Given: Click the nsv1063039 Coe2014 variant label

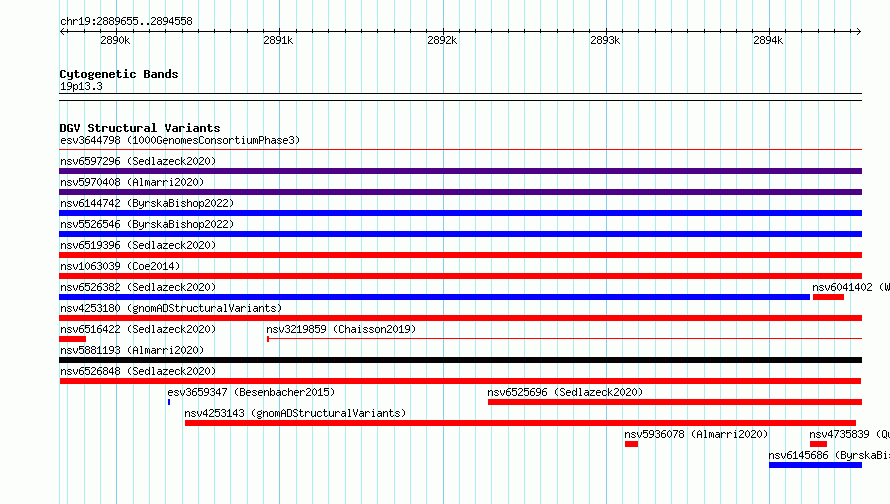Looking at the screenshot, I should (x=120, y=266).
